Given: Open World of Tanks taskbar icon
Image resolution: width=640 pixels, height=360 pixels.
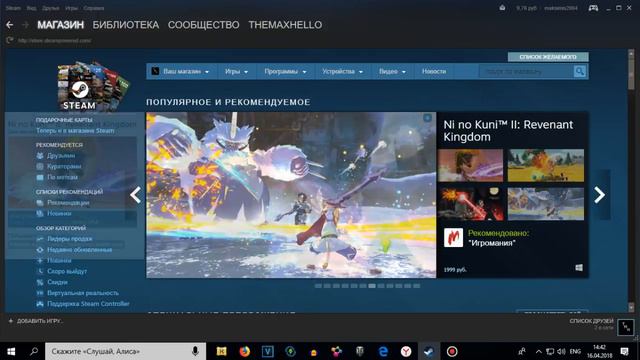Looking at the screenshot, I should click(x=360, y=351).
